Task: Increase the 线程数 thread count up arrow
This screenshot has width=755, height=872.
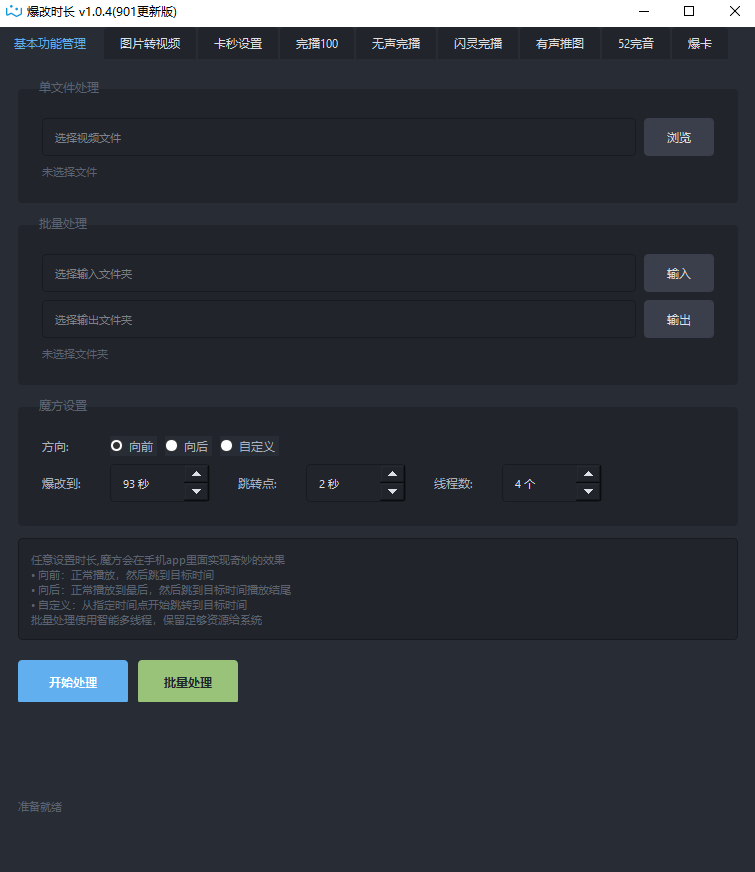Action: 589,475
